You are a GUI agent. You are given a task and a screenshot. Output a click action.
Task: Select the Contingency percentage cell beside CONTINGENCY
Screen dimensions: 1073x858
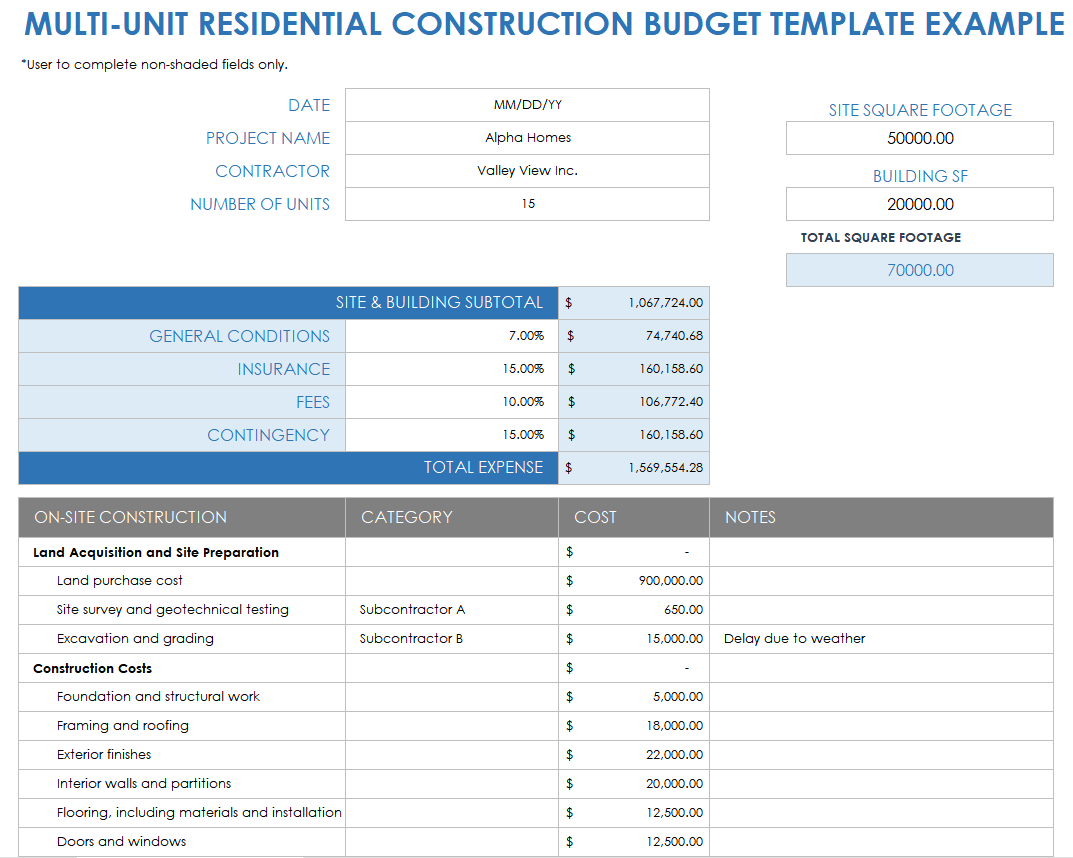452,434
